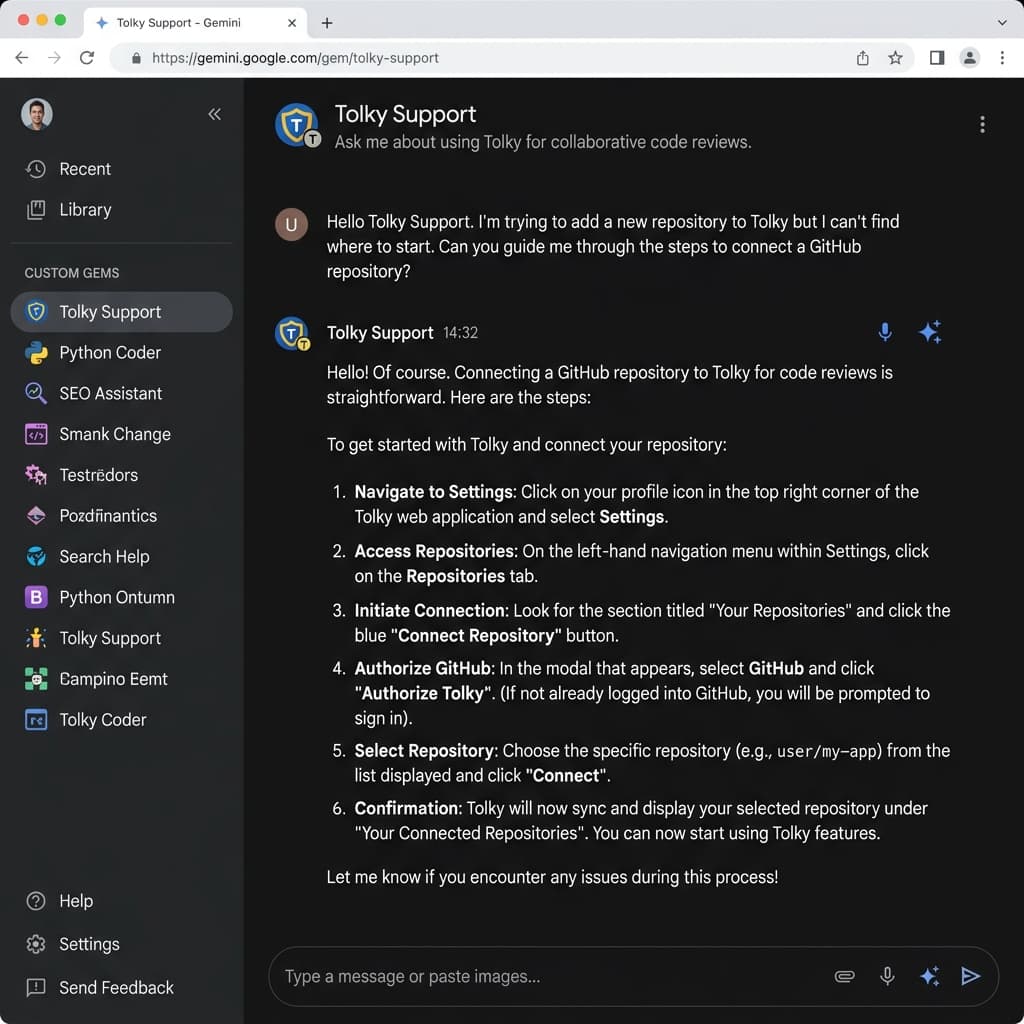1024x1024 pixels.
Task: Click the purple B icon for Python Ontumn
Action: click(x=36, y=598)
